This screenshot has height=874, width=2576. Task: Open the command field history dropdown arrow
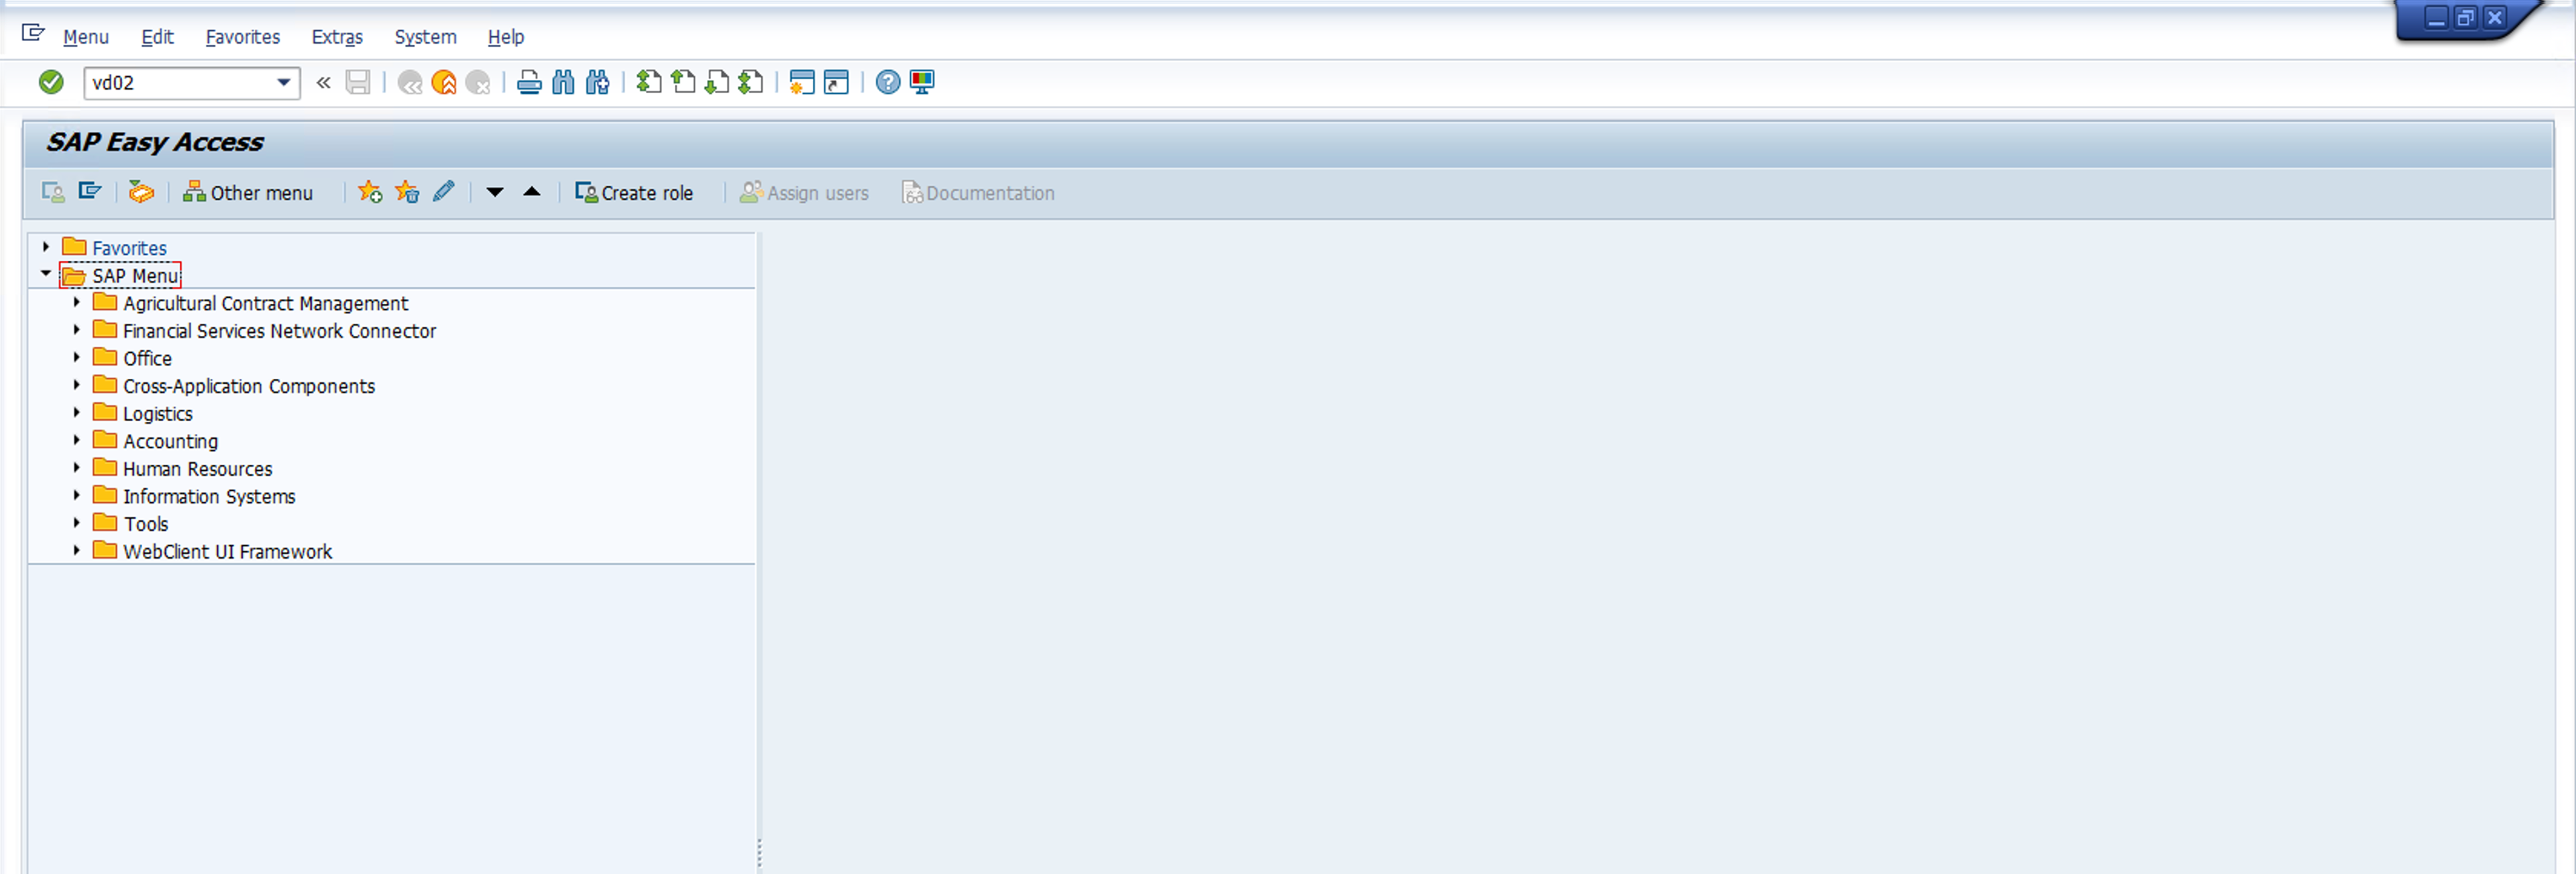tap(284, 83)
